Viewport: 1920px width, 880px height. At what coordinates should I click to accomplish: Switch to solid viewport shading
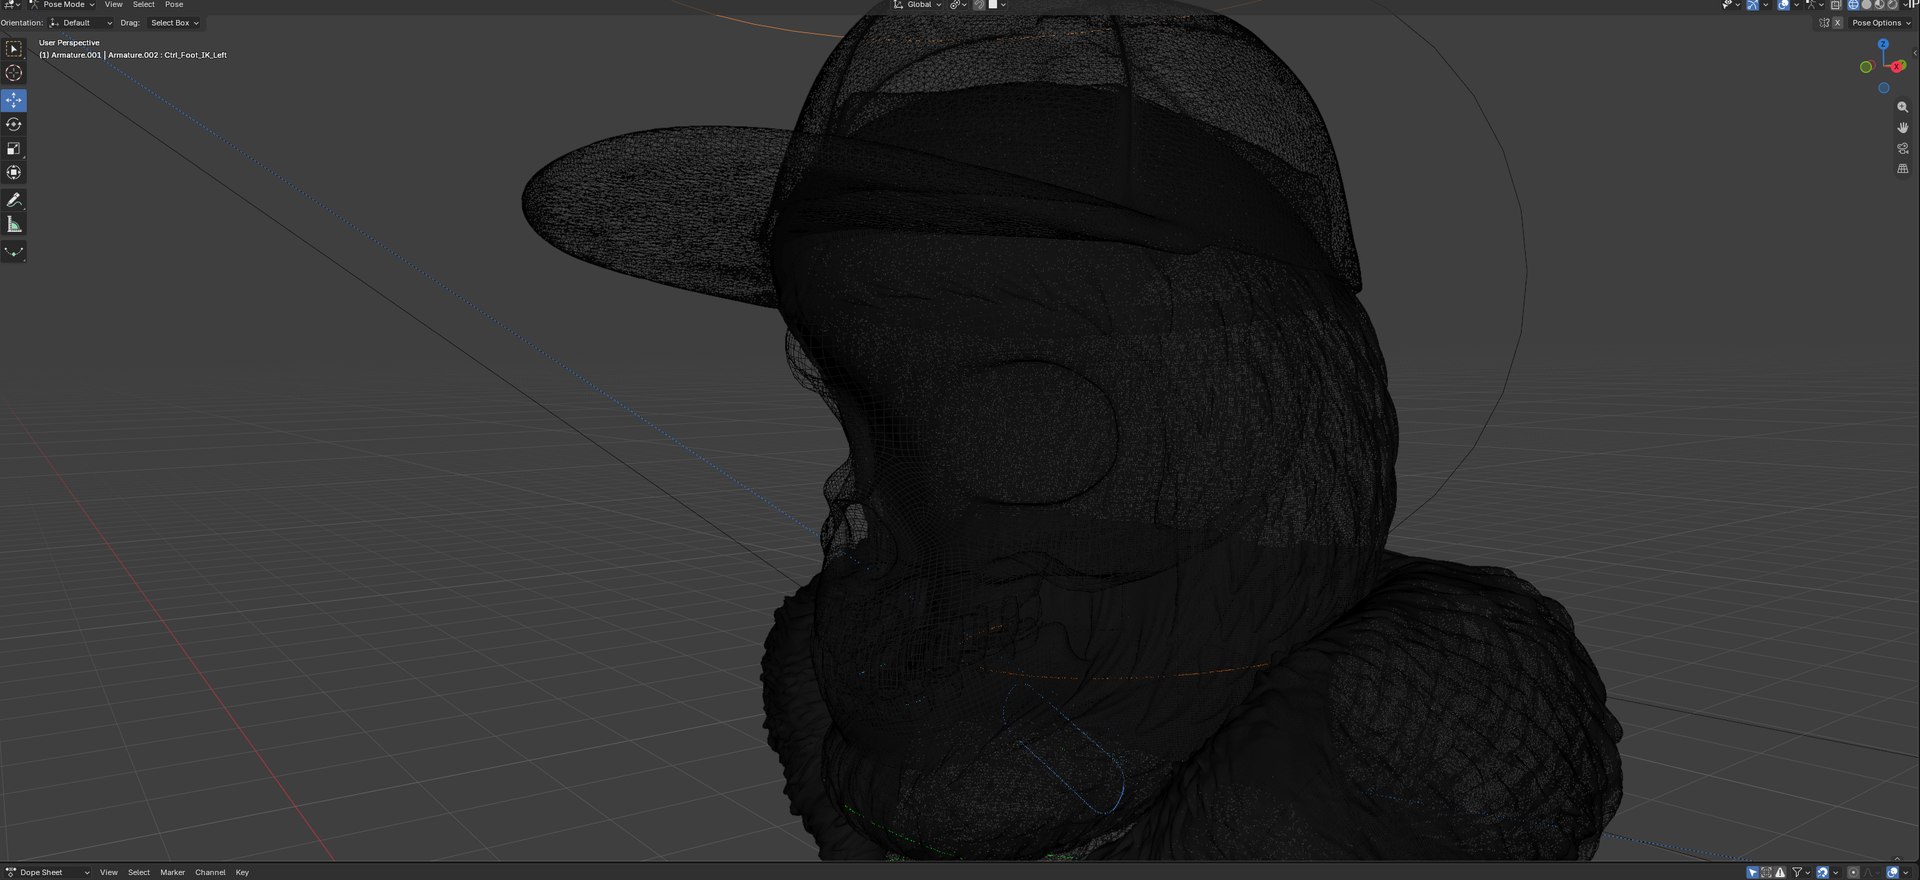pyautogui.click(x=1866, y=5)
